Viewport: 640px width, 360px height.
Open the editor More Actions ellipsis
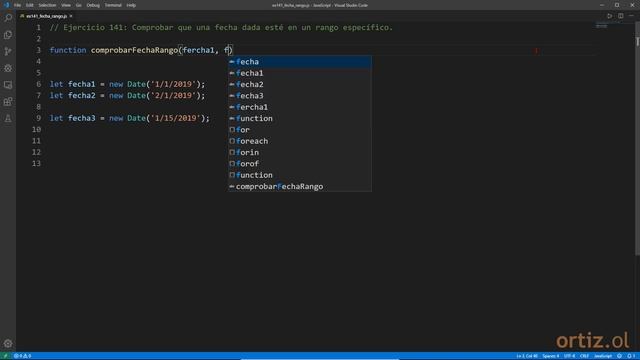tap(631, 16)
